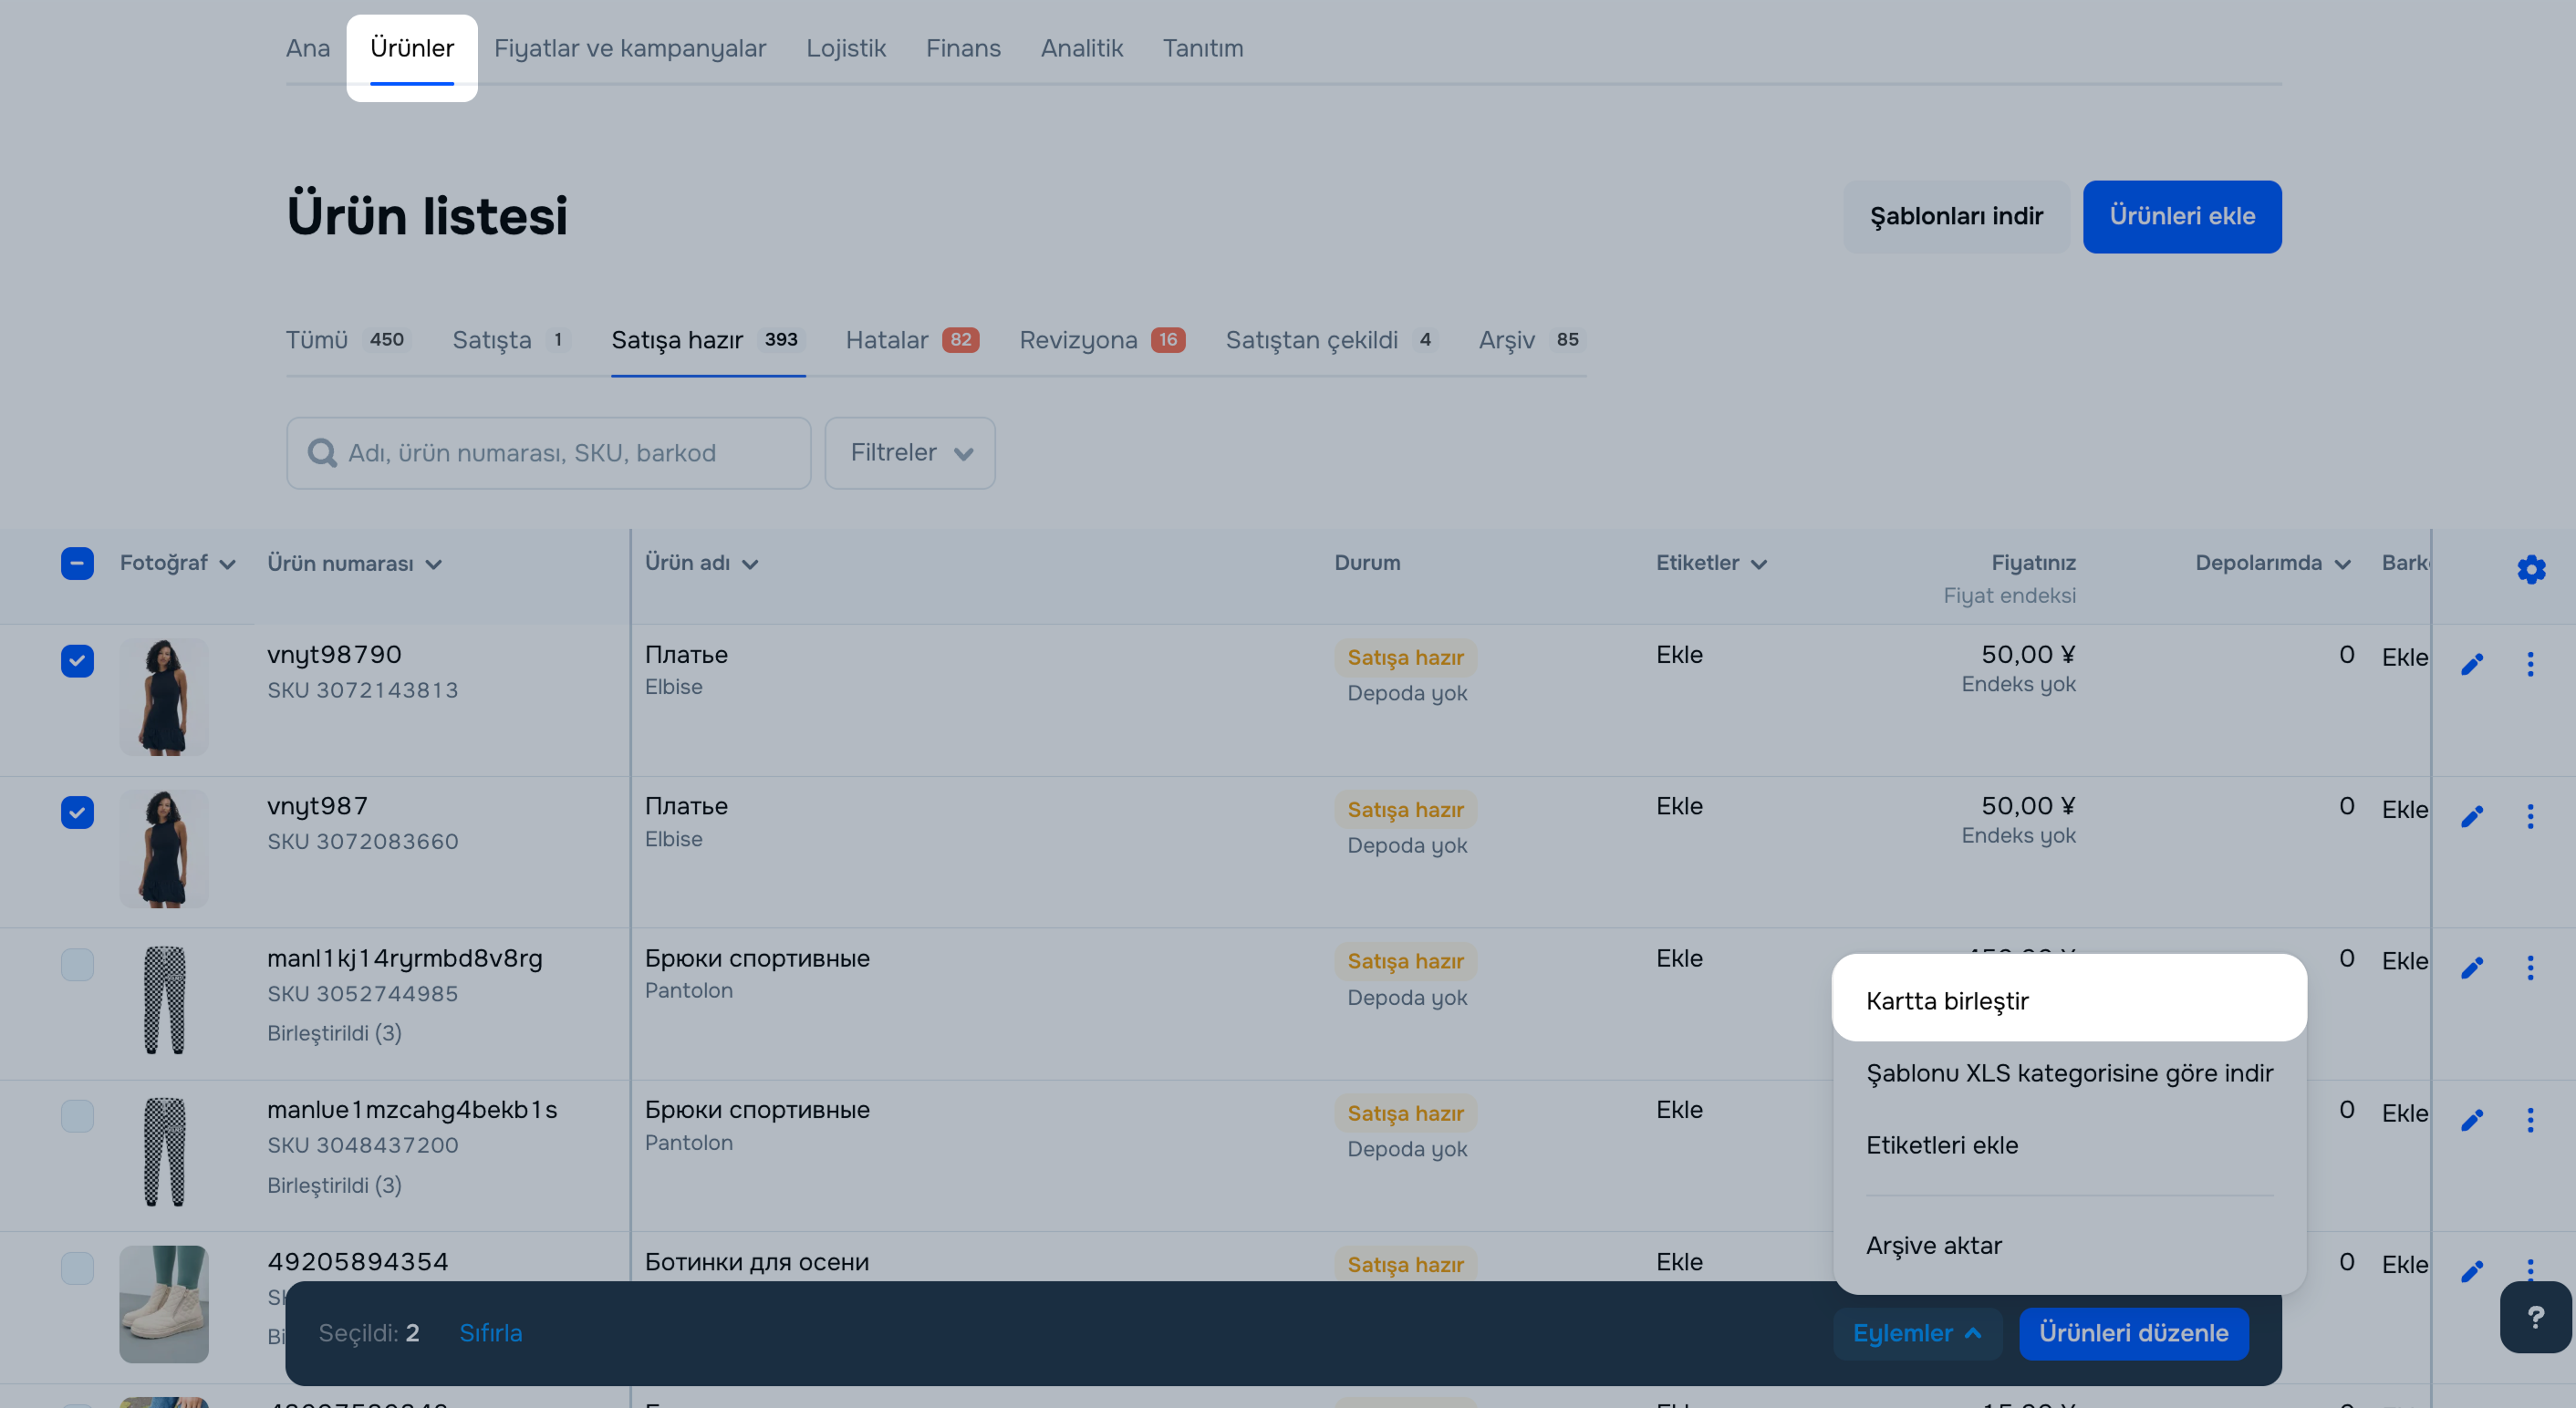Click pencil edit icon for vnyt98790
This screenshot has width=2576, height=1408.
pos(2472,664)
